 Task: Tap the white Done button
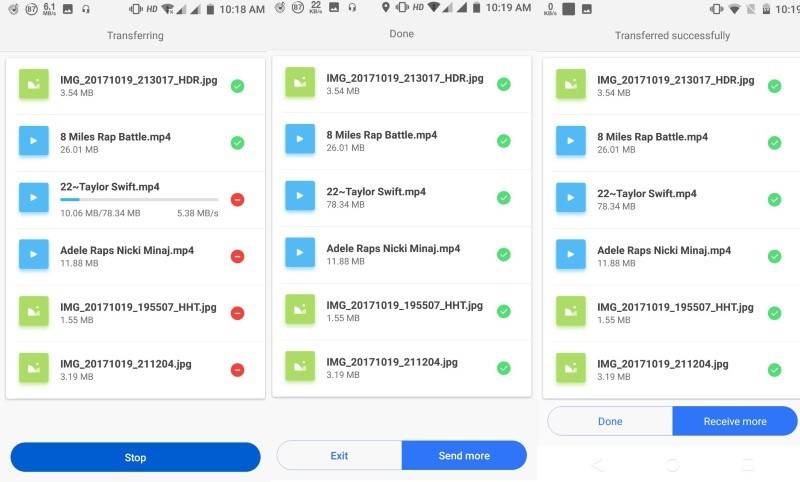[610, 421]
